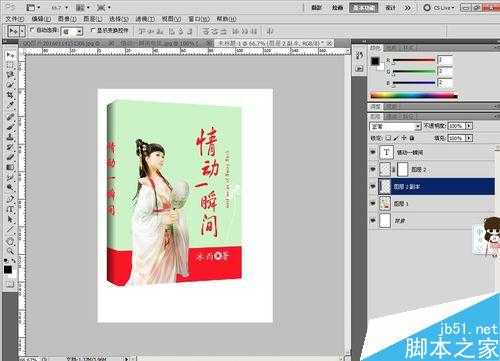Enable the 显示变换控件 checkbox

(93, 30)
